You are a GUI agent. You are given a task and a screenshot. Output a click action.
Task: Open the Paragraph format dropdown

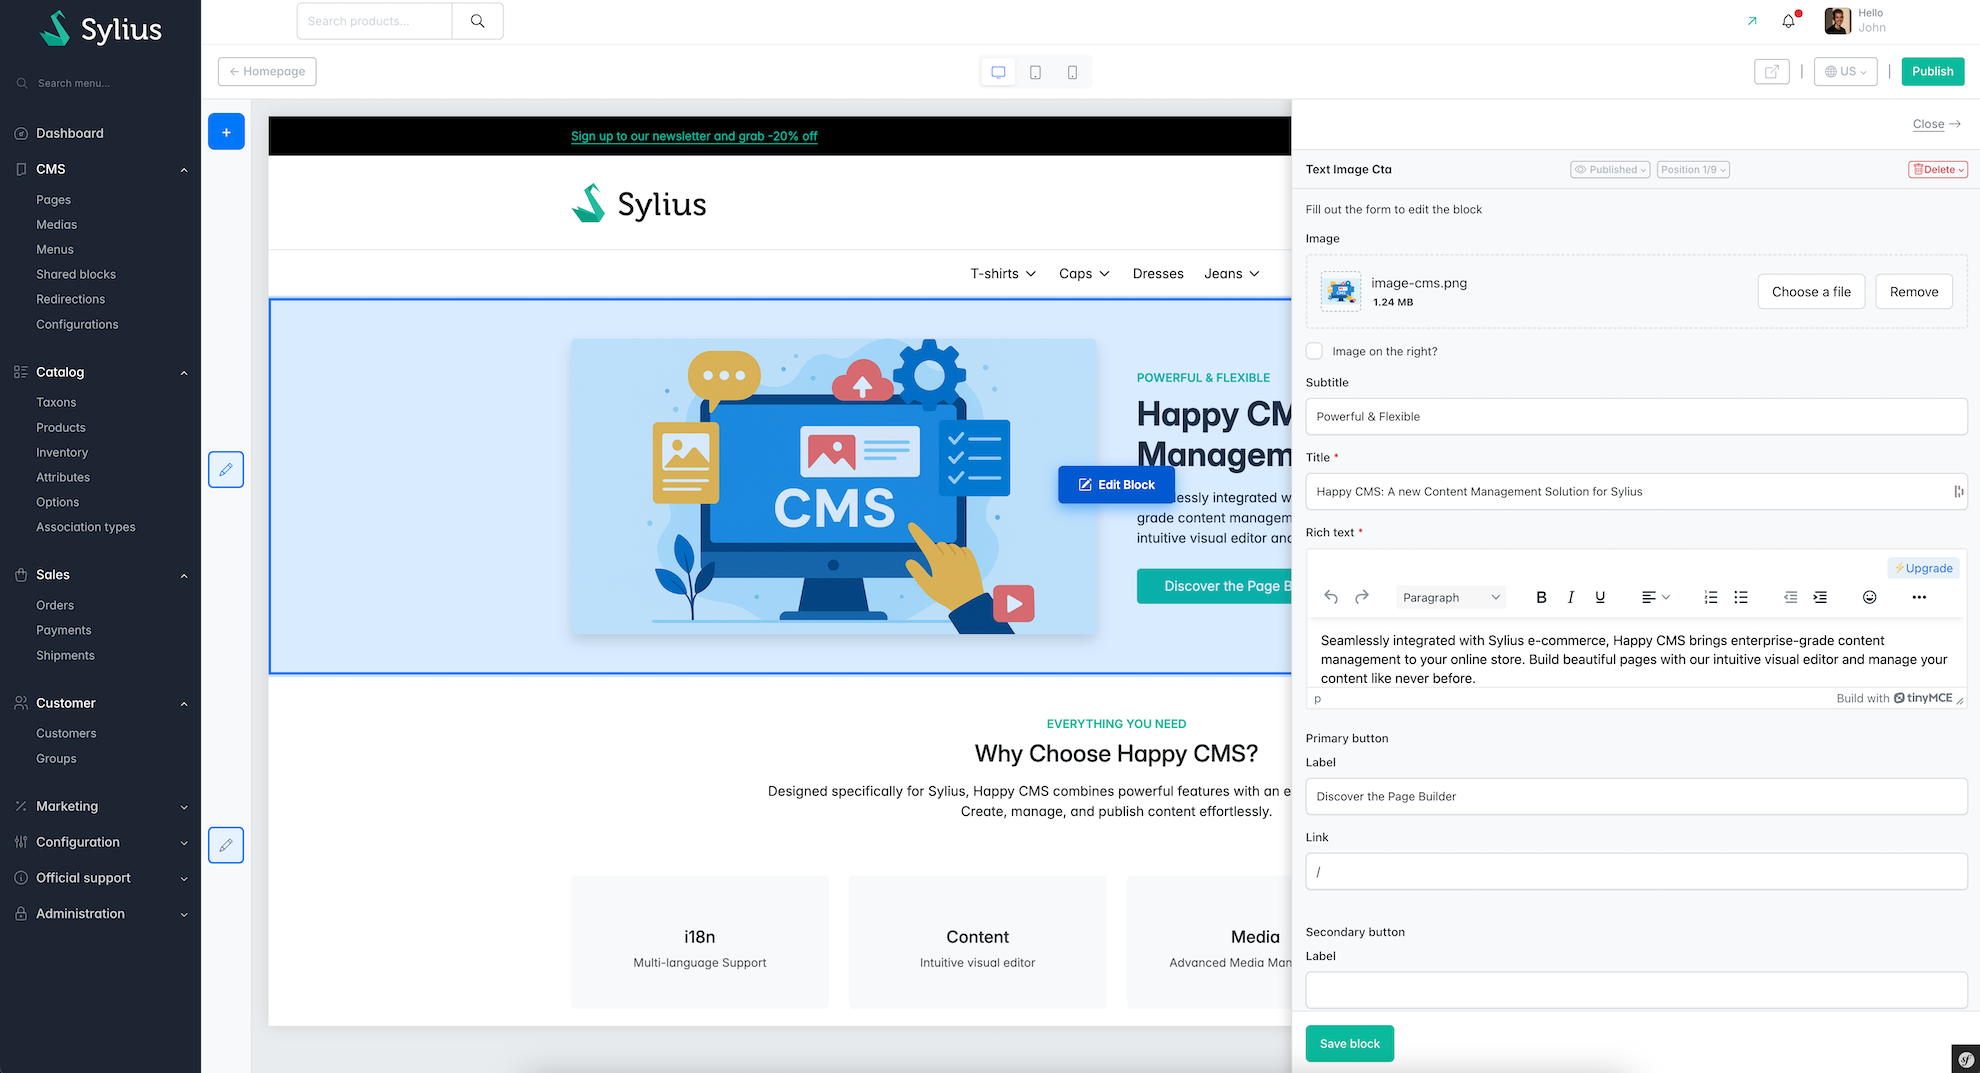[1451, 597]
